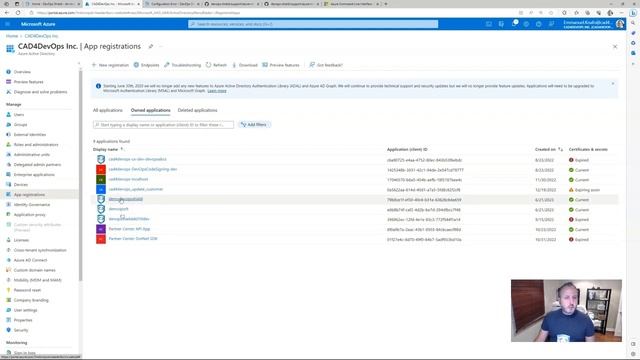
Task: Open Partner Center DotNet SDK registration
Action: [x=133, y=239]
